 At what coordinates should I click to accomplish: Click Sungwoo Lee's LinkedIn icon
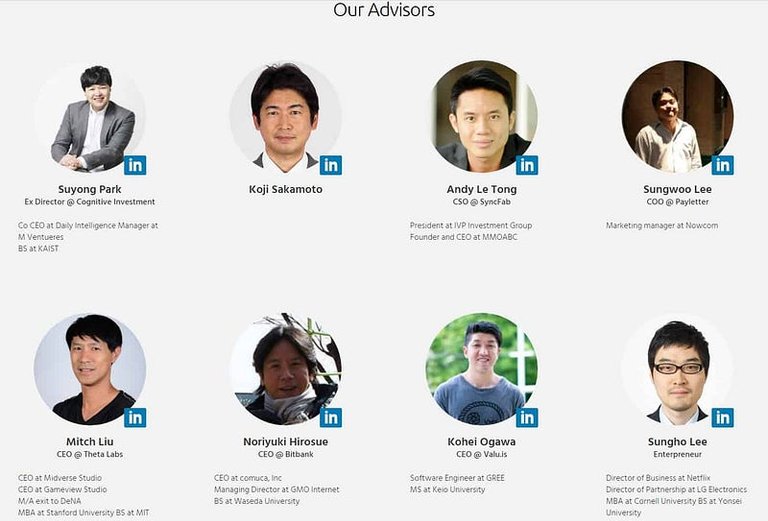723,165
